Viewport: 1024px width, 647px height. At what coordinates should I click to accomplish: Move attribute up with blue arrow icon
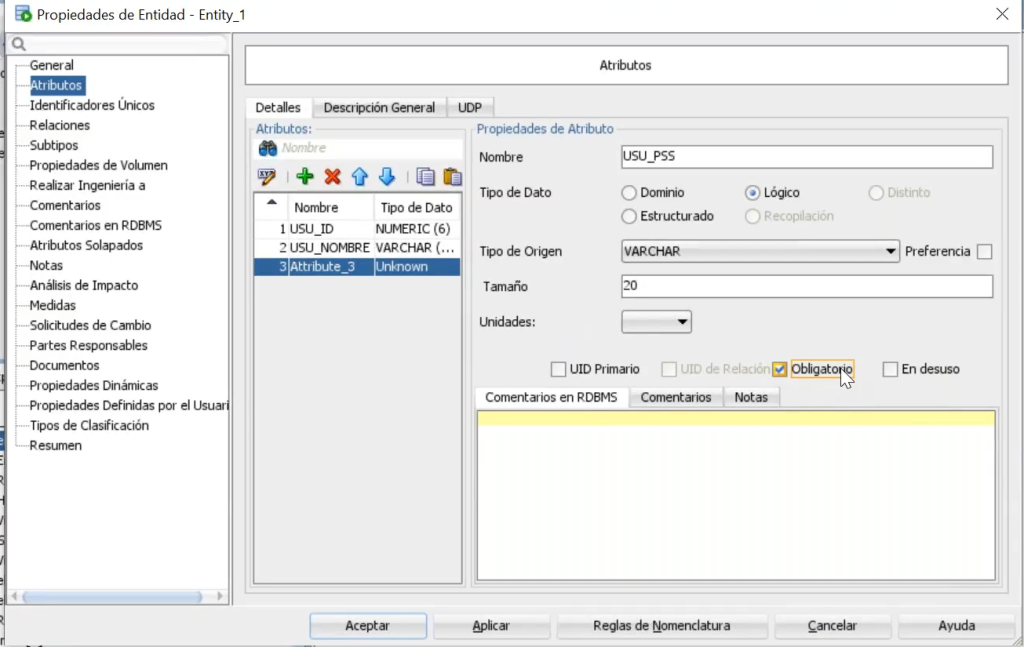tap(360, 176)
